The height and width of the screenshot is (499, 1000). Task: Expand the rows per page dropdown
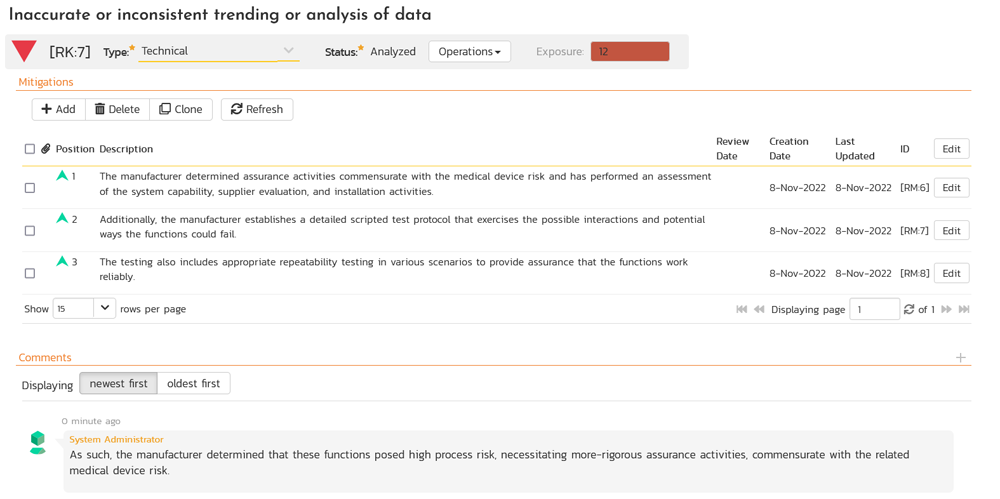point(104,309)
